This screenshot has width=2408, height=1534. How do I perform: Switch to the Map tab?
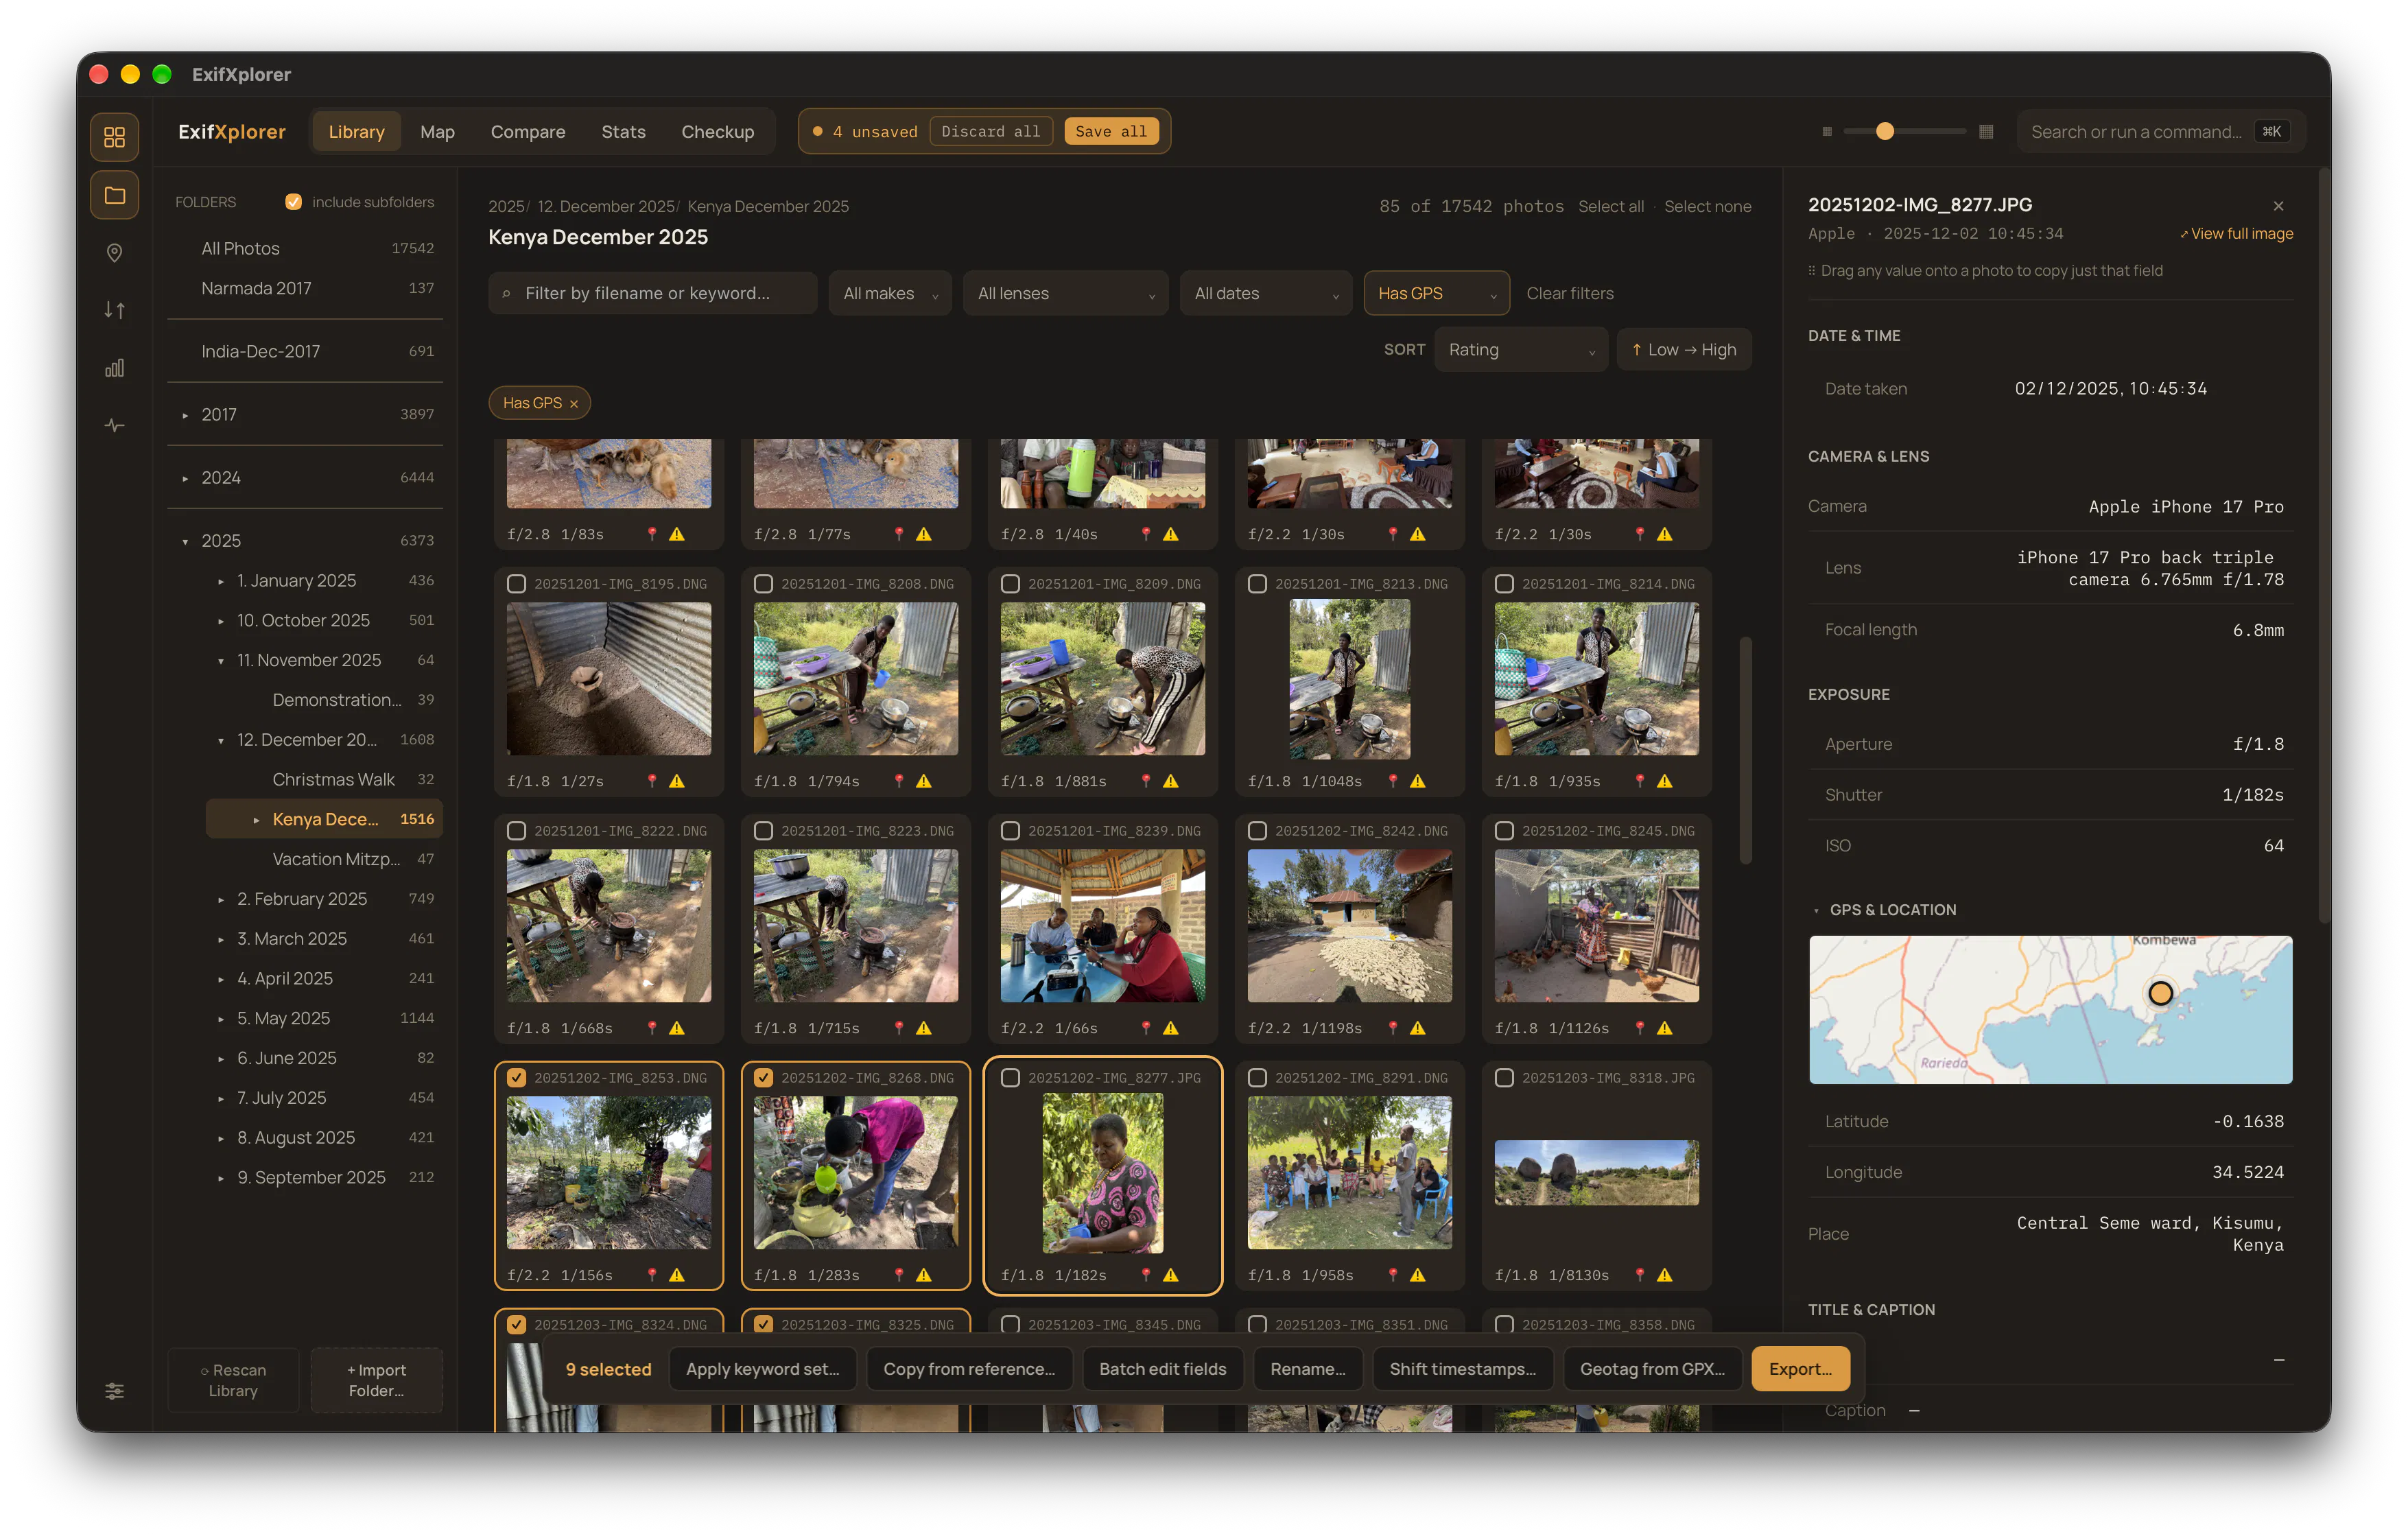(x=437, y=131)
